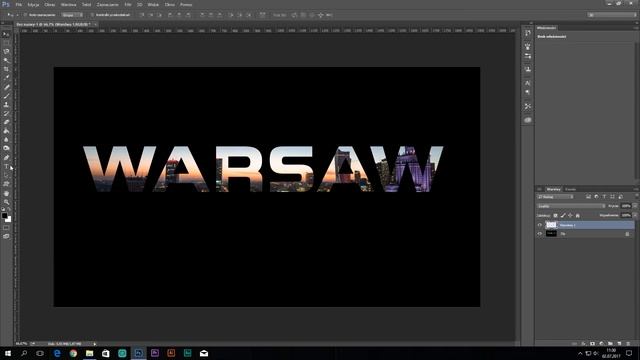Select the Zoom tool
This screenshot has height=360, width=640.
coord(6,202)
